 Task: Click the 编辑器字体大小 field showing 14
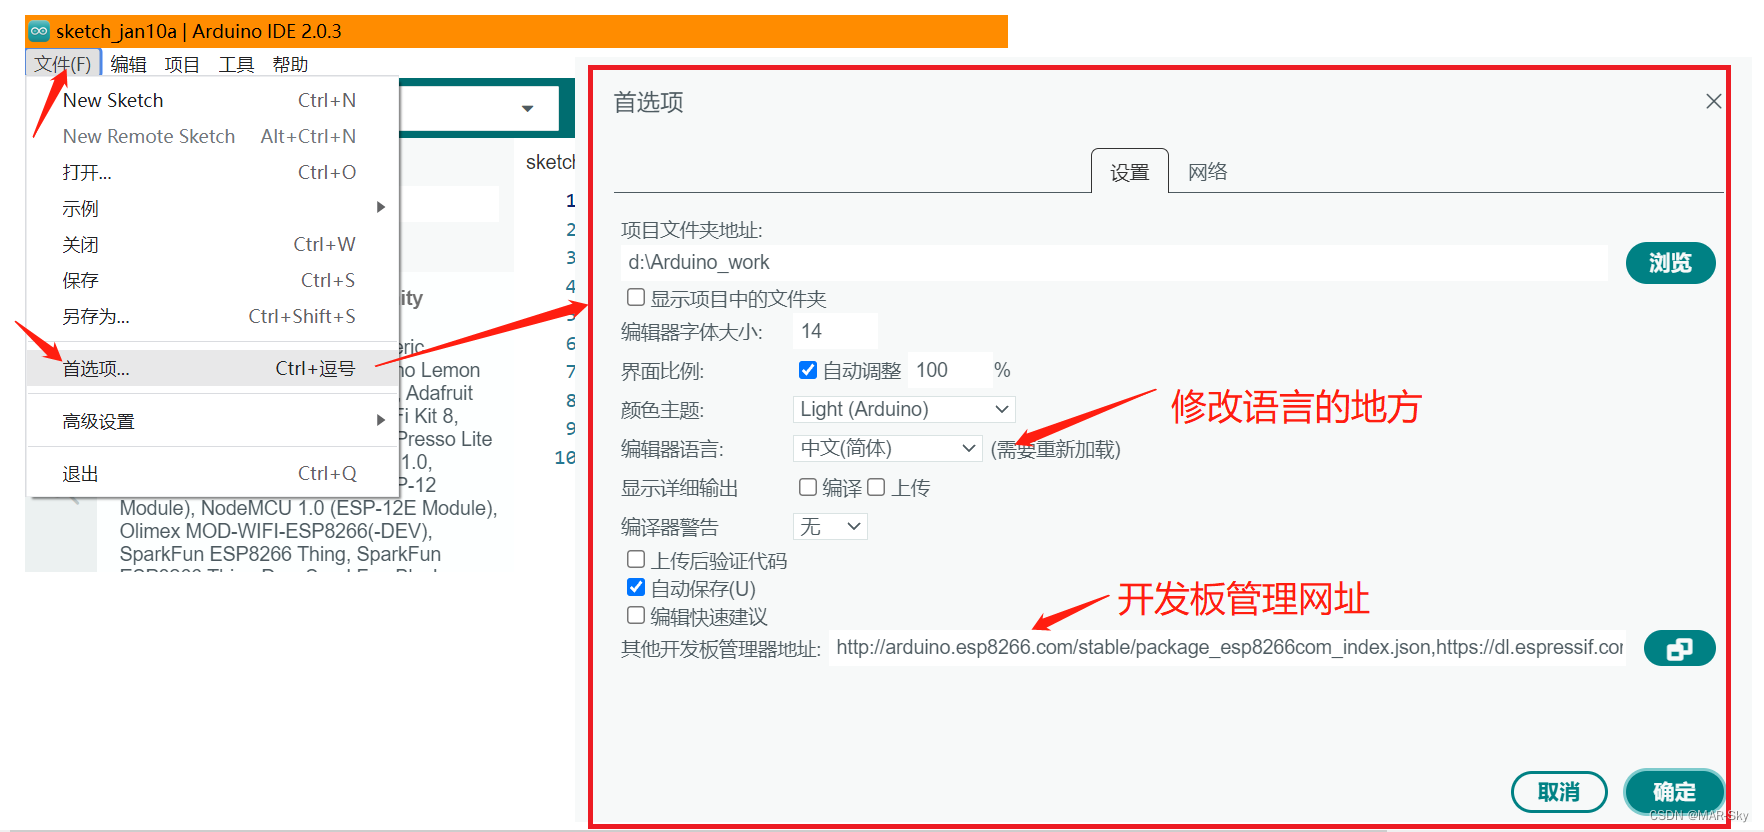[x=836, y=331]
